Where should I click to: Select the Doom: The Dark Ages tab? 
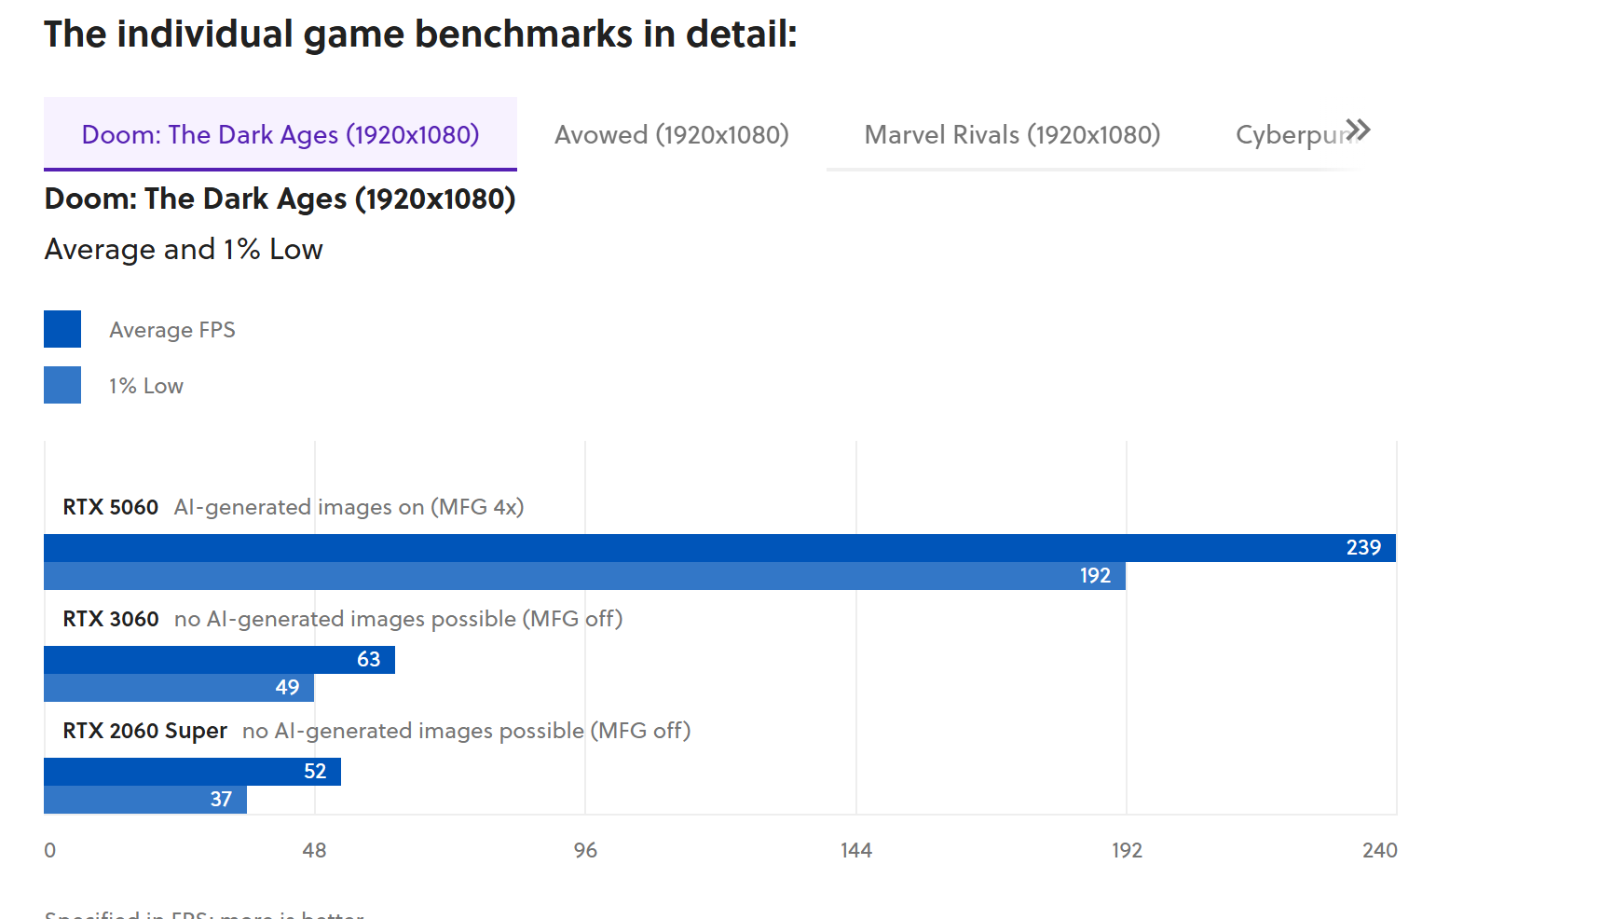(x=280, y=135)
